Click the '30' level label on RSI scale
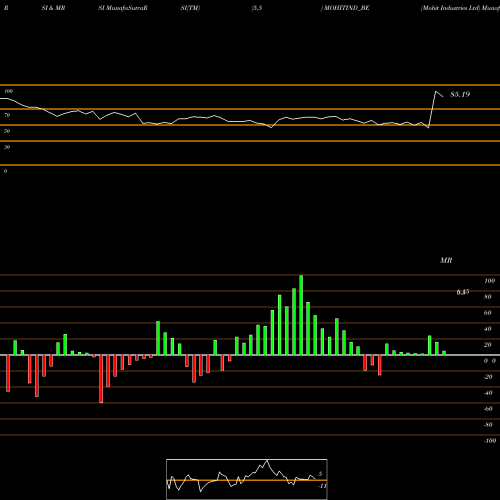Screen dimensions: 500x500 (x=7, y=147)
